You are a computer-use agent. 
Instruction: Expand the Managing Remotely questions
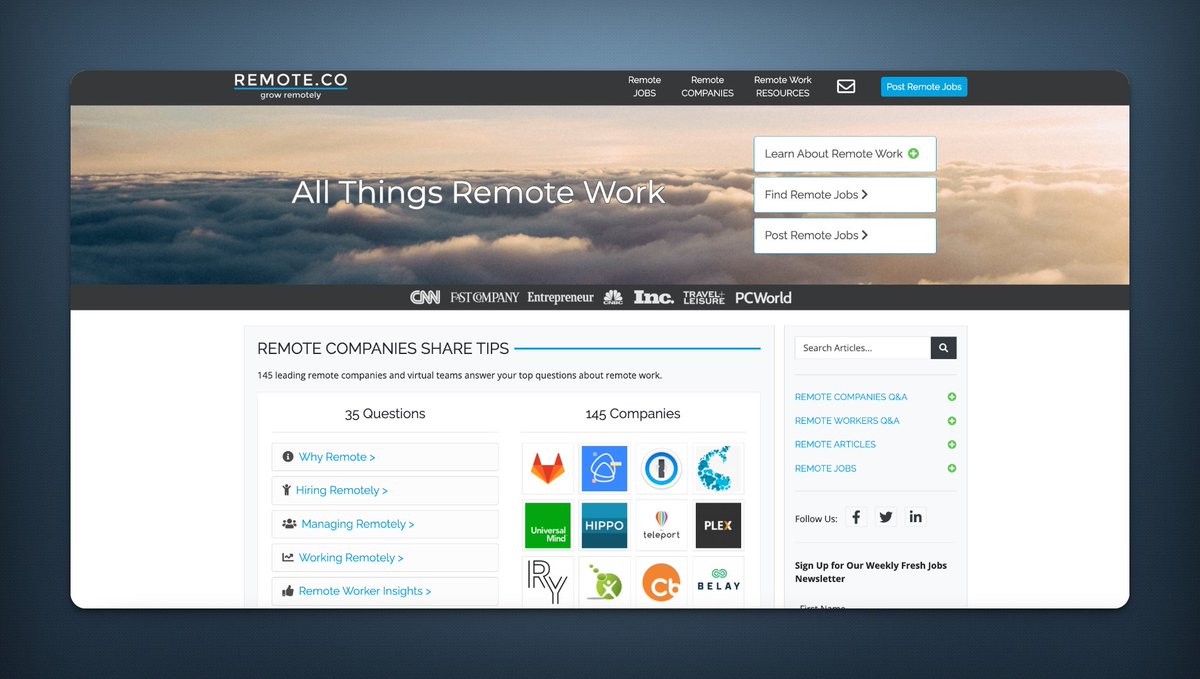point(385,524)
